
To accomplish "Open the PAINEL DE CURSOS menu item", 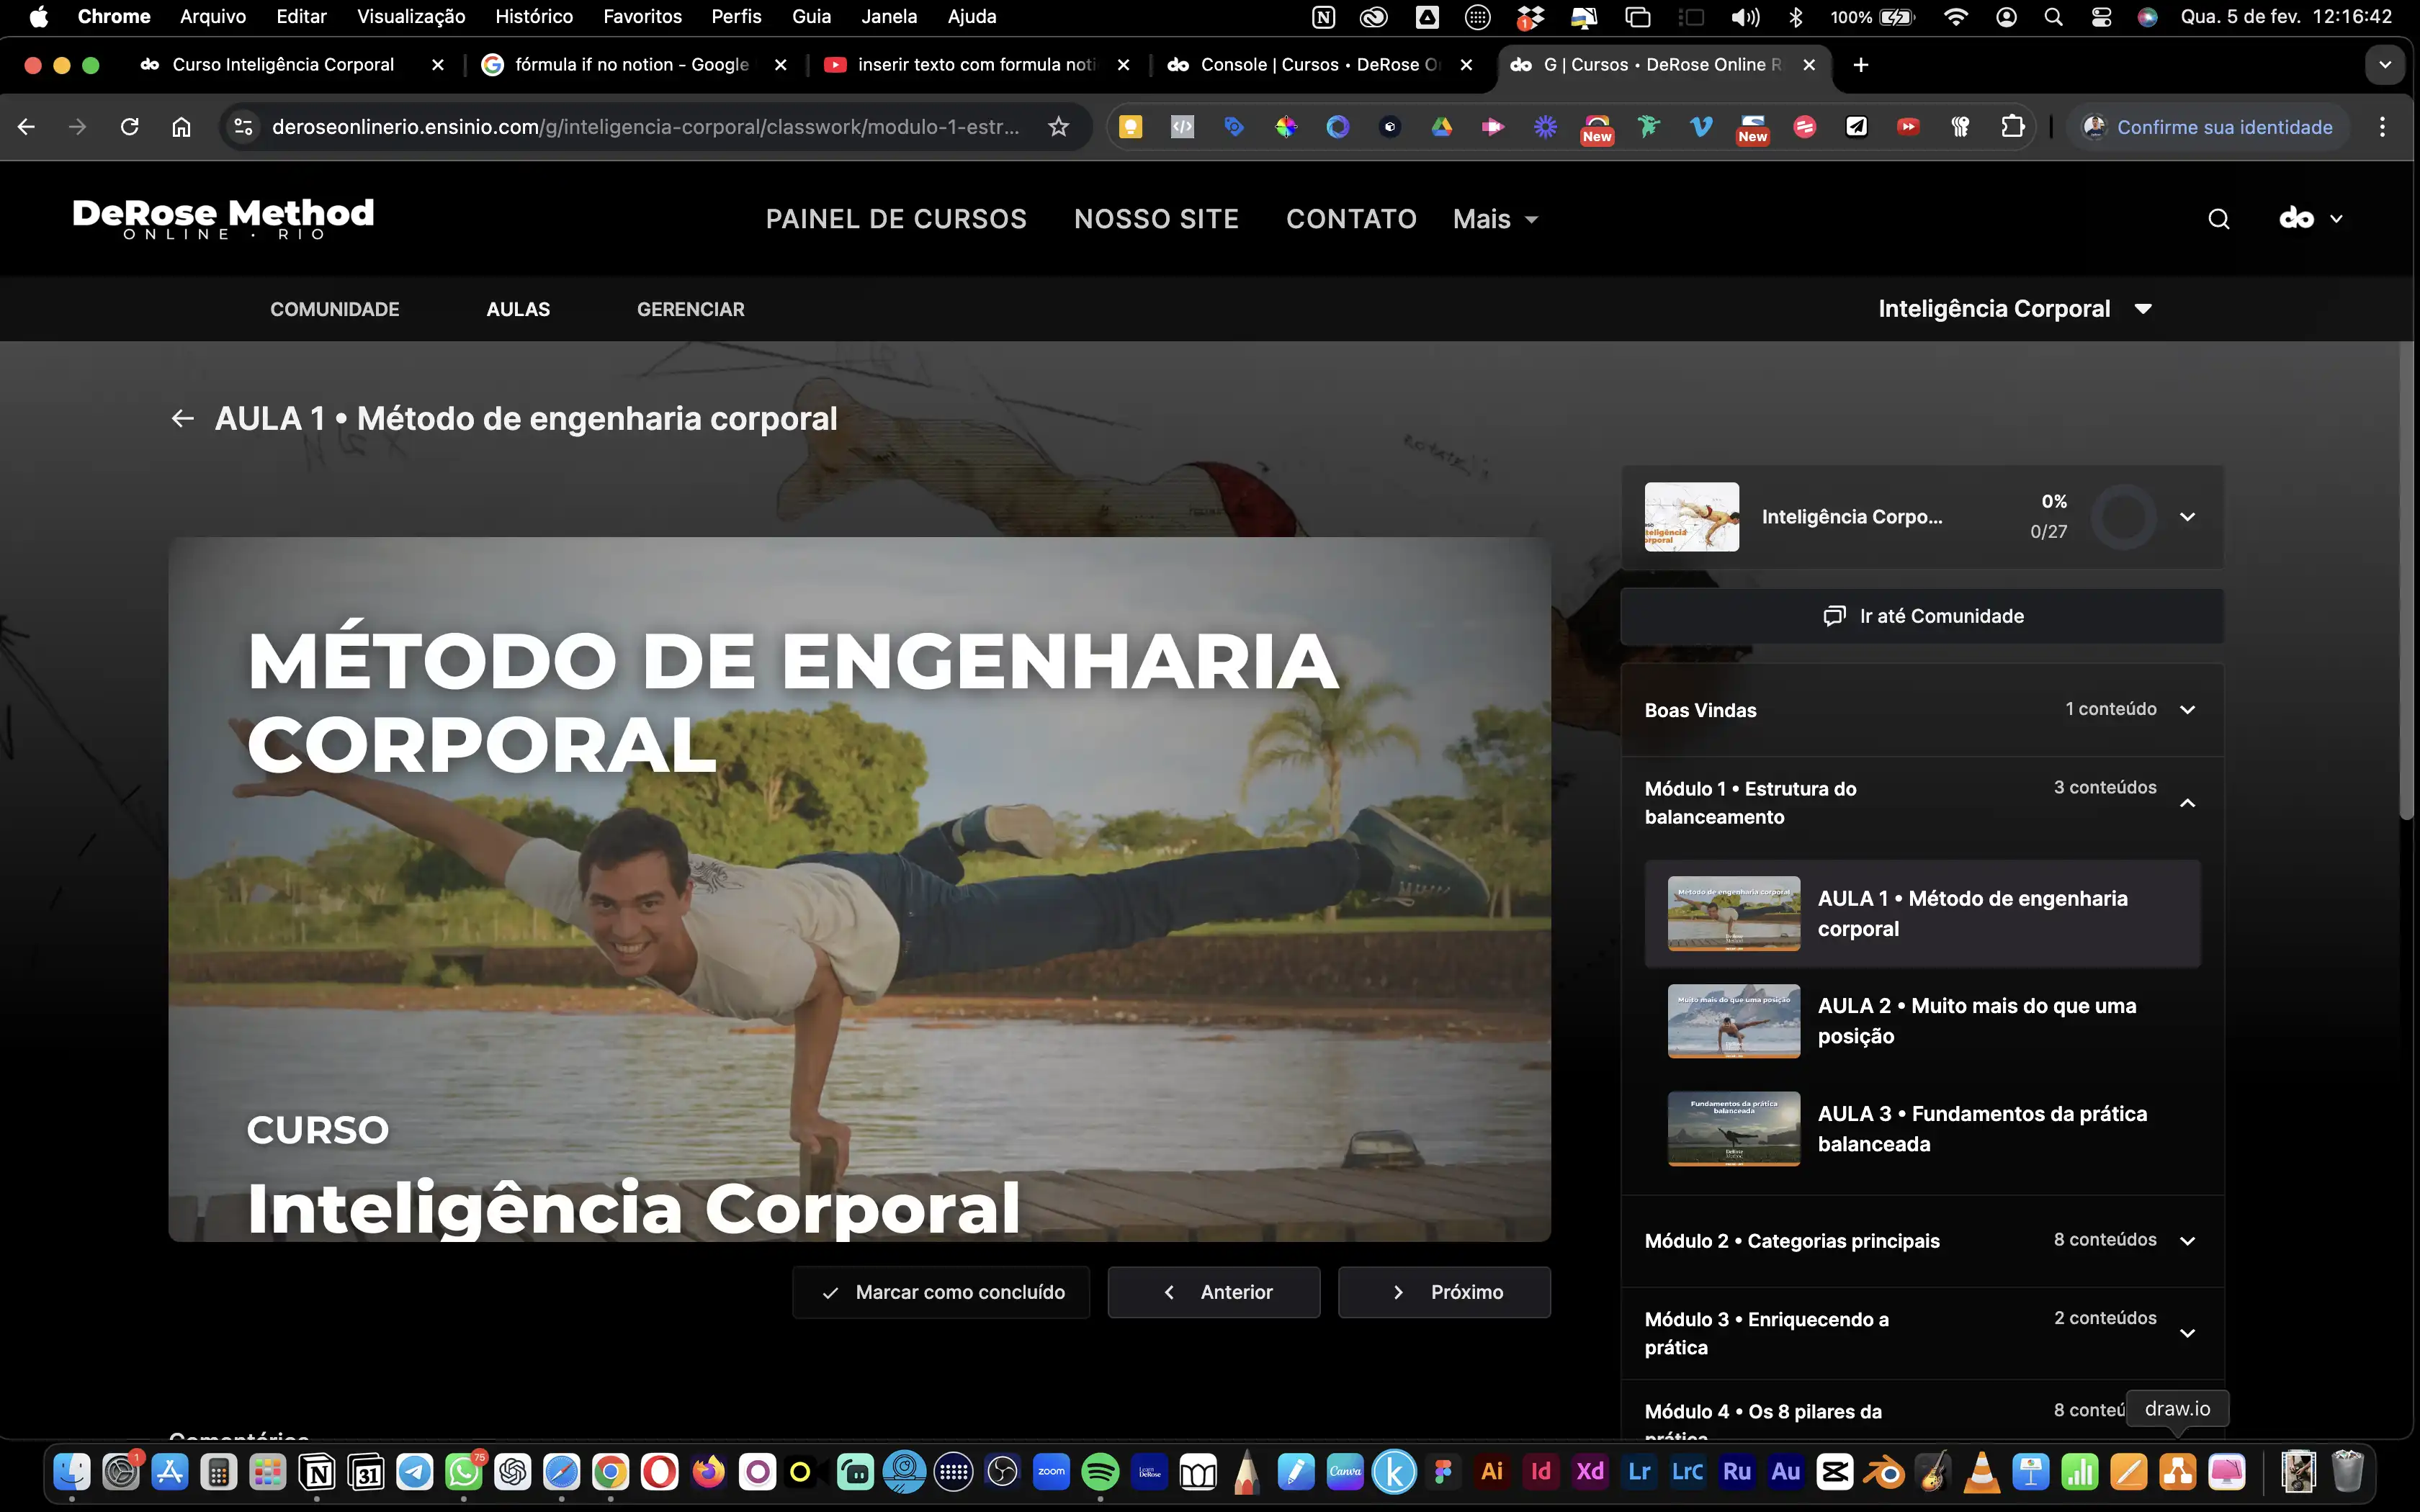I will pos(896,219).
